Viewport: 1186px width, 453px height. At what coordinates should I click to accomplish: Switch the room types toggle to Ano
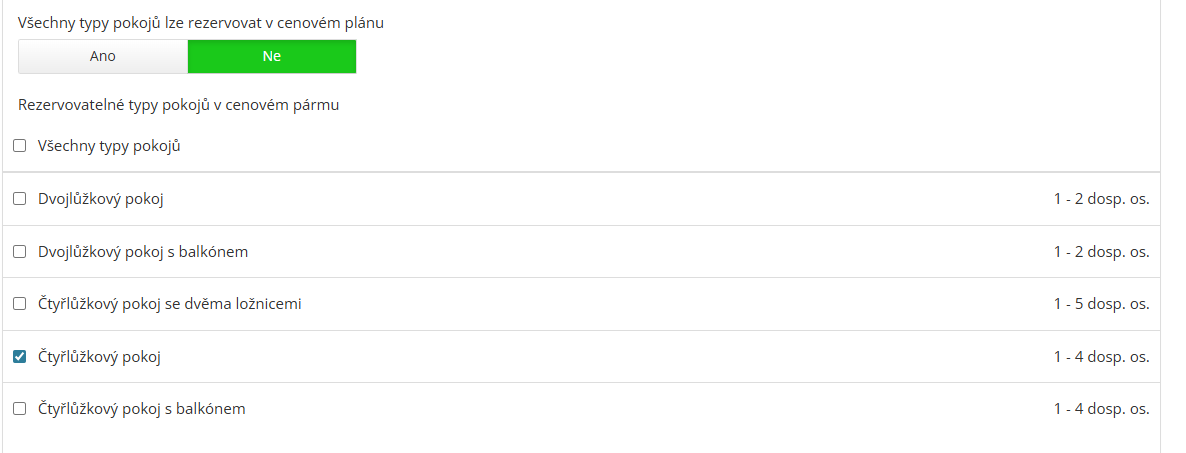coord(103,56)
